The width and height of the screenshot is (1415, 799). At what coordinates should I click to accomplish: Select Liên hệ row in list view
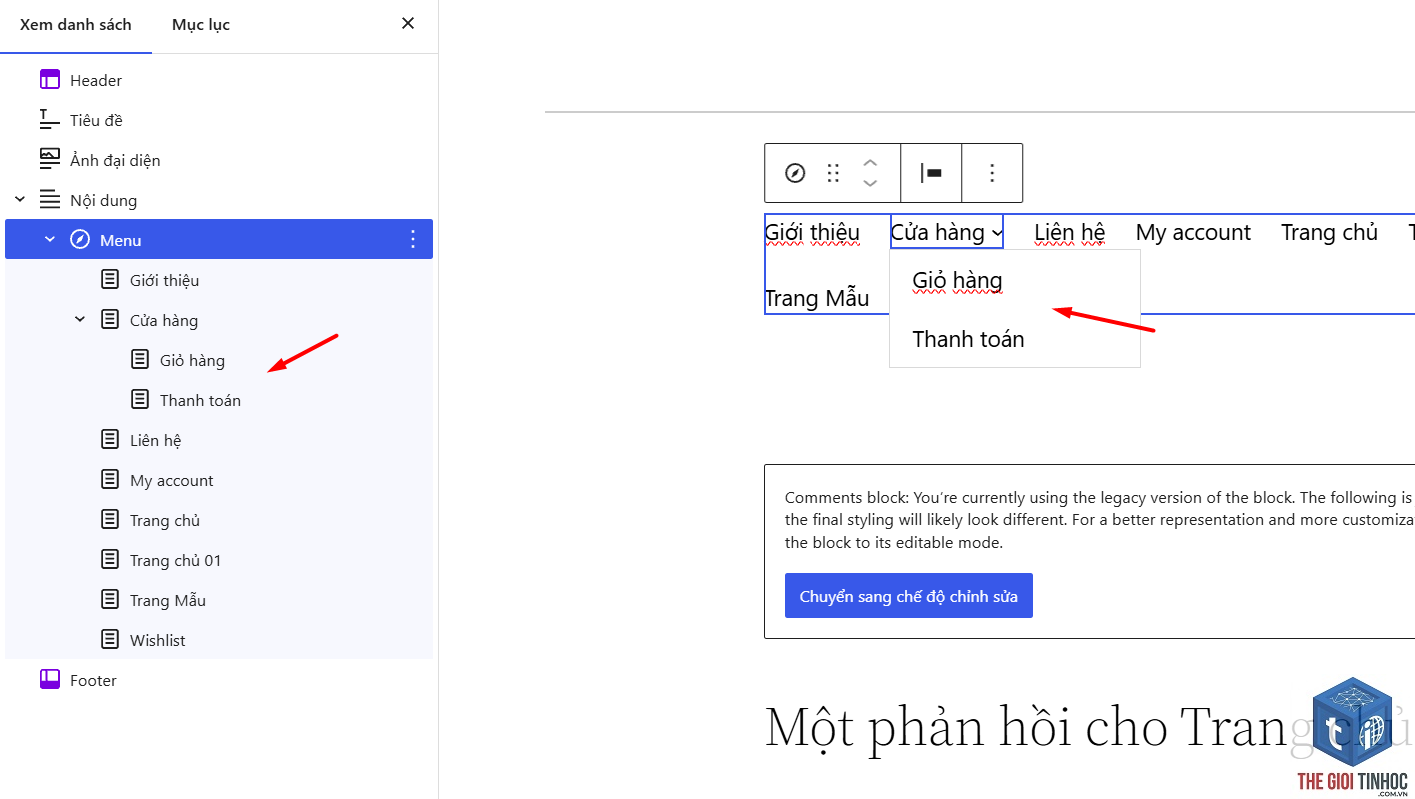(x=219, y=440)
